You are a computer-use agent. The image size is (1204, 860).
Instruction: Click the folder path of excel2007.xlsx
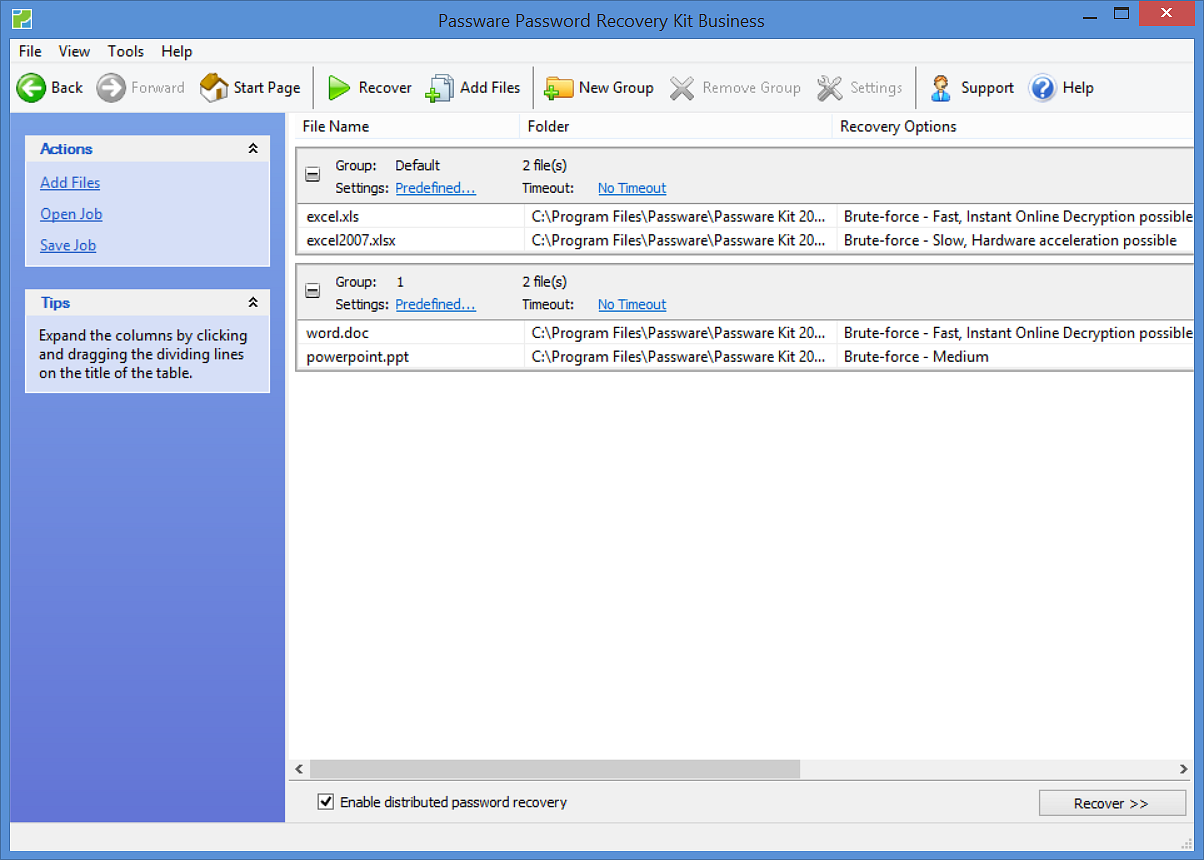pos(679,240)
